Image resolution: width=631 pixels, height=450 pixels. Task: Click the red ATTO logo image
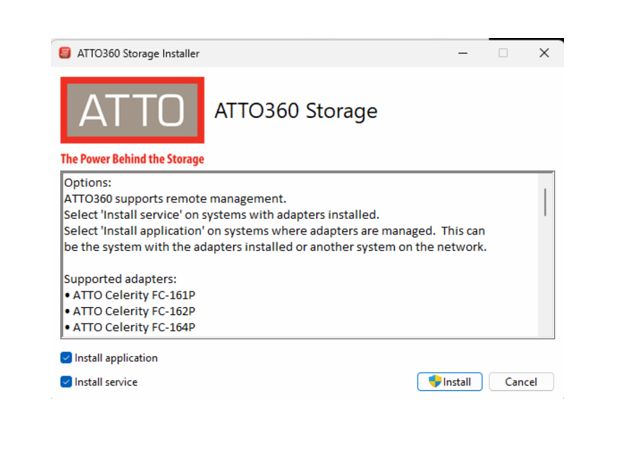tap(132, 109)
